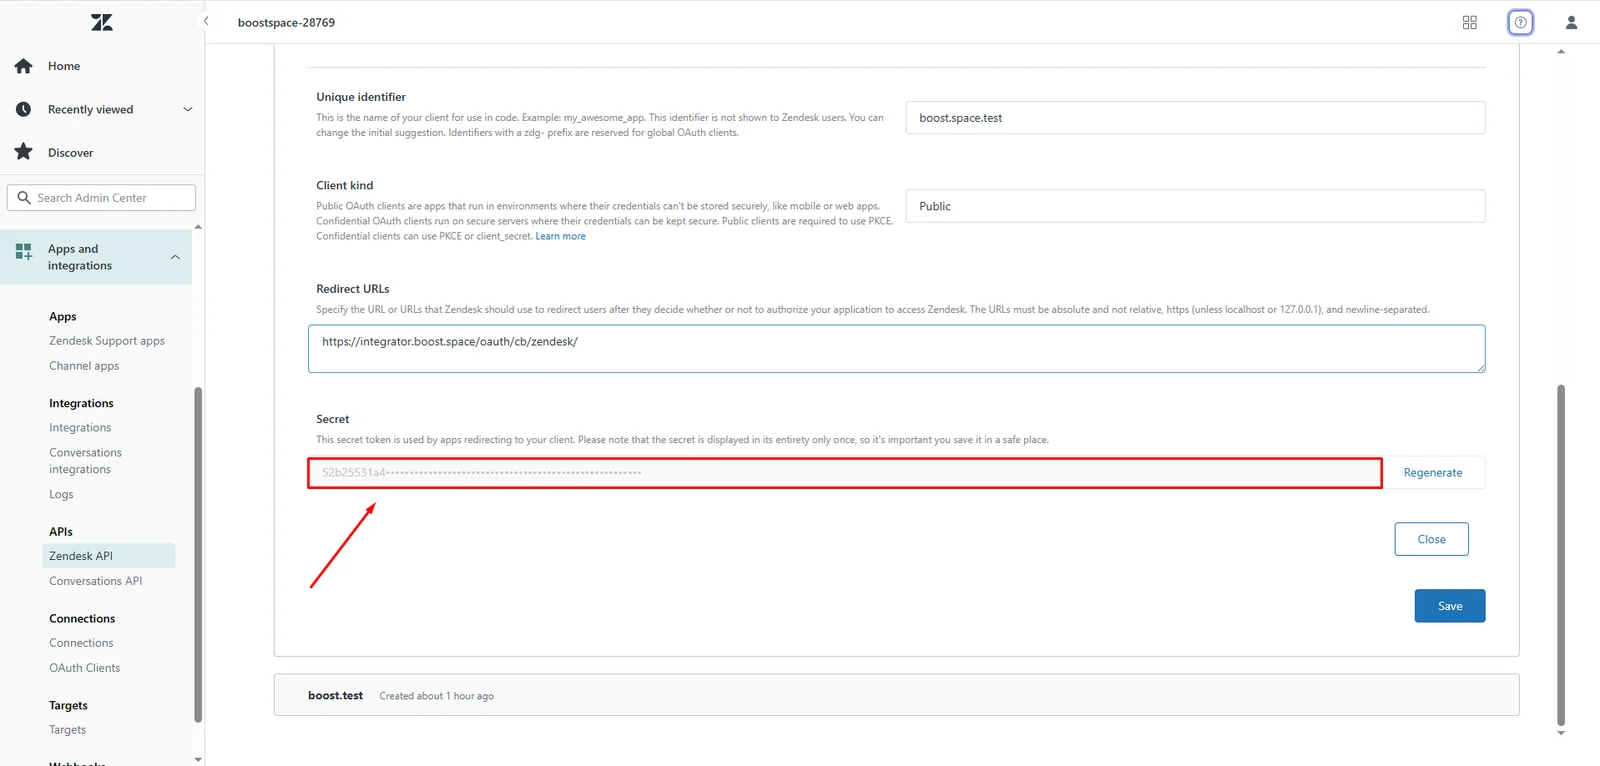Click the sidebar vertical scrollbar
This screenshot has height=766, width=1600.
click(x=198, y=555)
